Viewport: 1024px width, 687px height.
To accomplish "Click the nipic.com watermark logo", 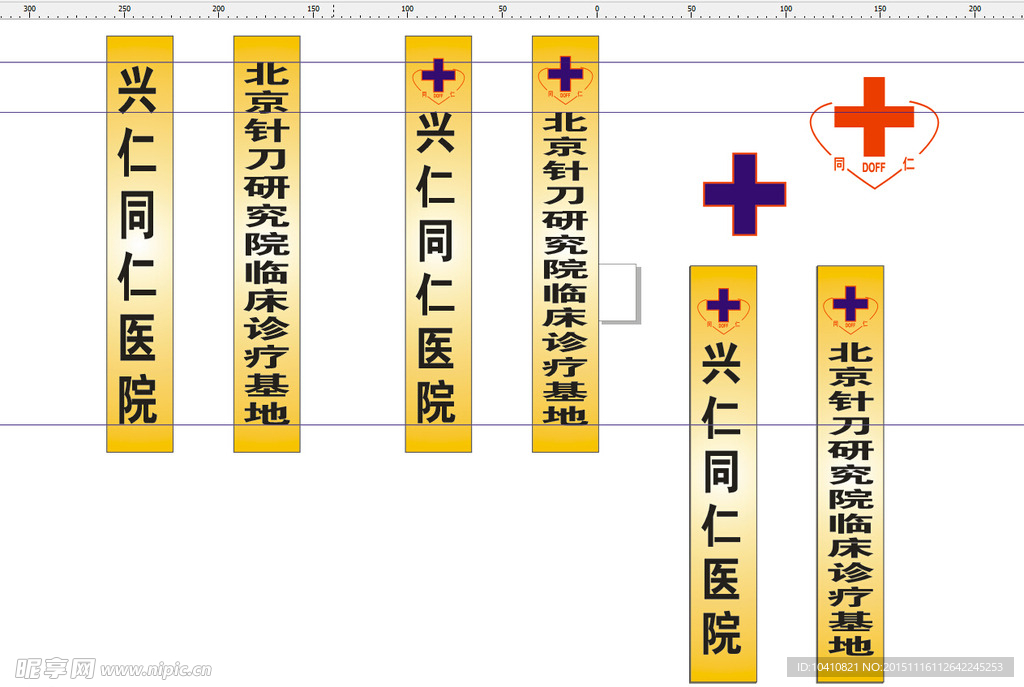I will point(112,668).
